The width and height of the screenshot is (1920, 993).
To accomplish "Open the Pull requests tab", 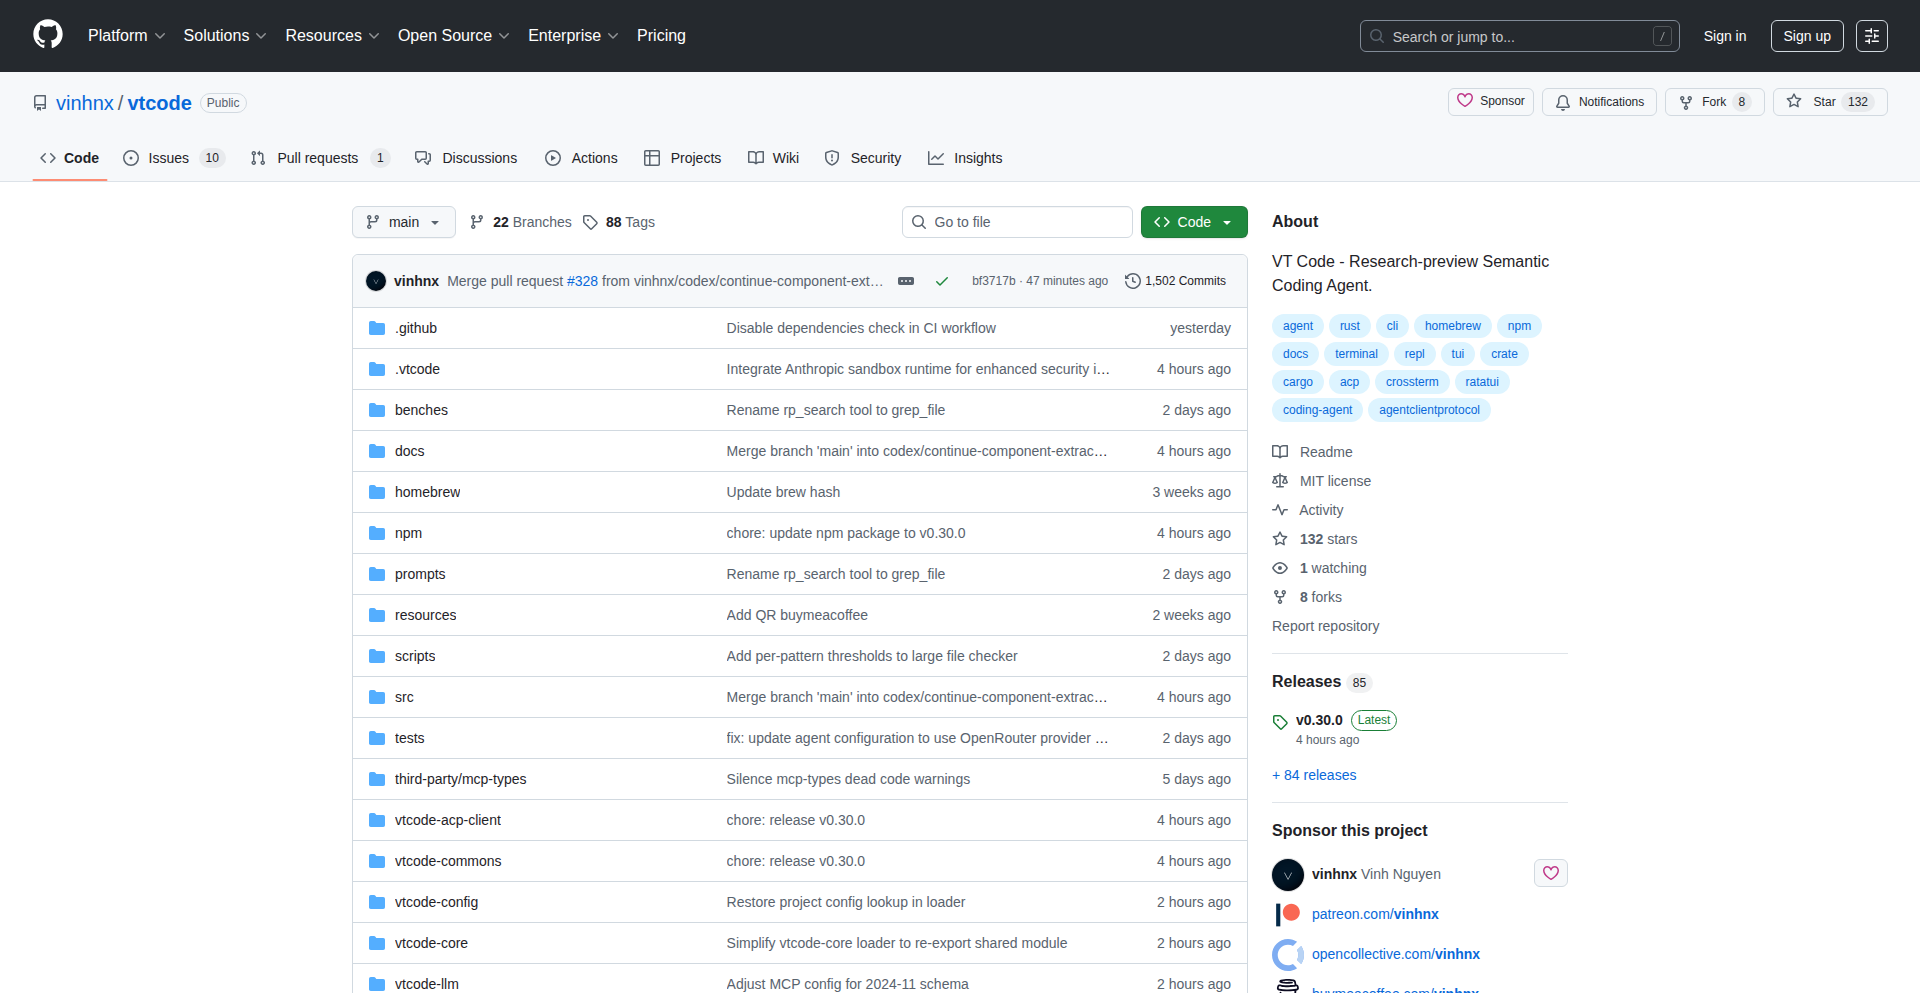I will point(317,158).
